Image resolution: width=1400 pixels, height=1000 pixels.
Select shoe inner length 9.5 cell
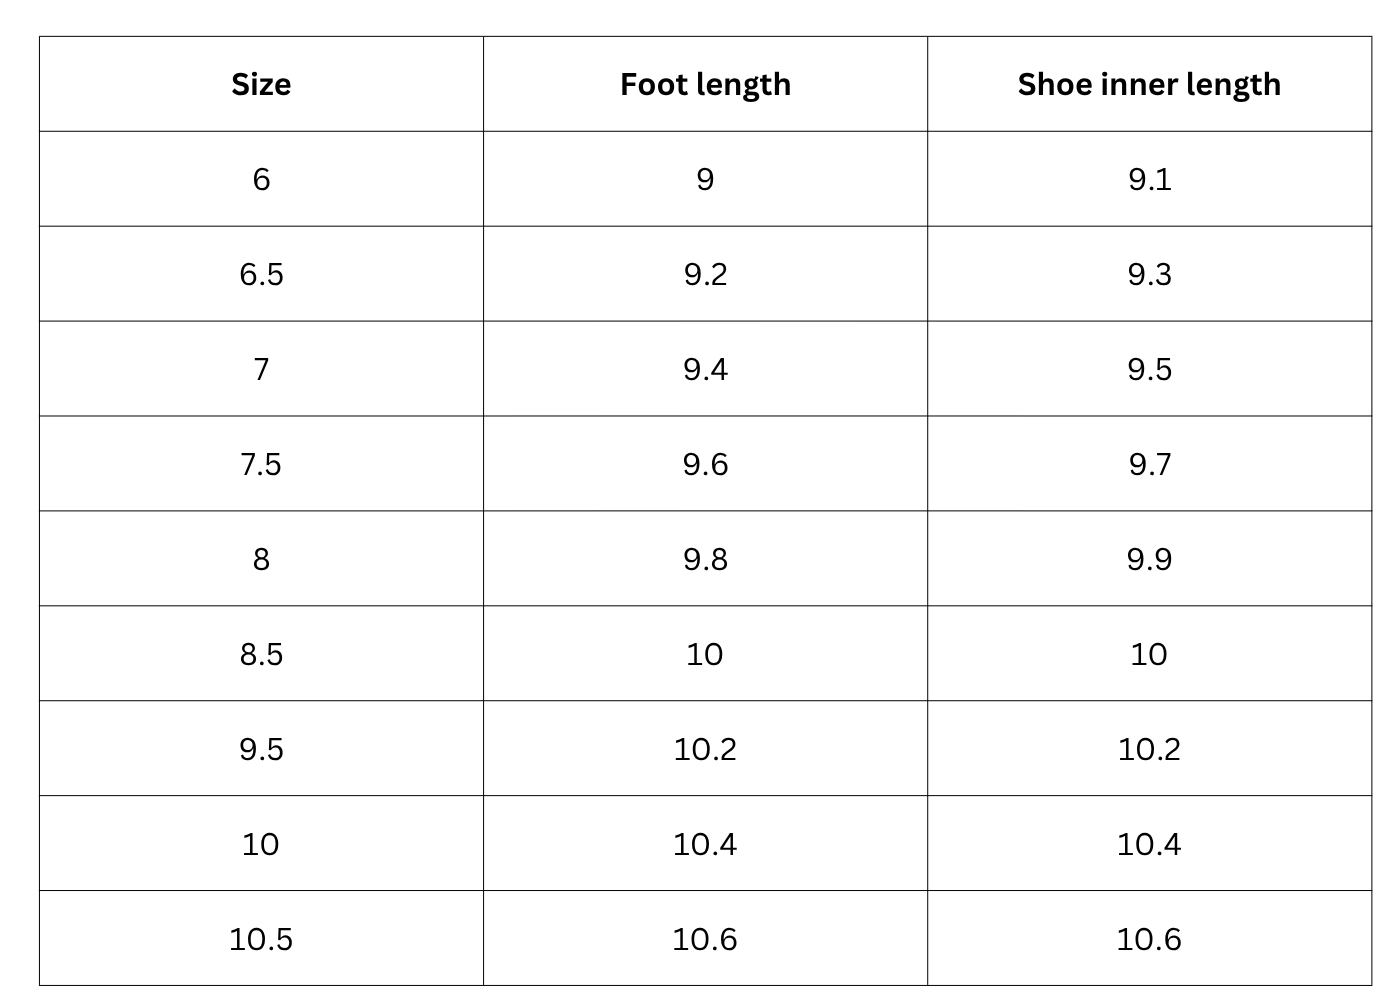pyautogui.click(x=1149, y=369)
